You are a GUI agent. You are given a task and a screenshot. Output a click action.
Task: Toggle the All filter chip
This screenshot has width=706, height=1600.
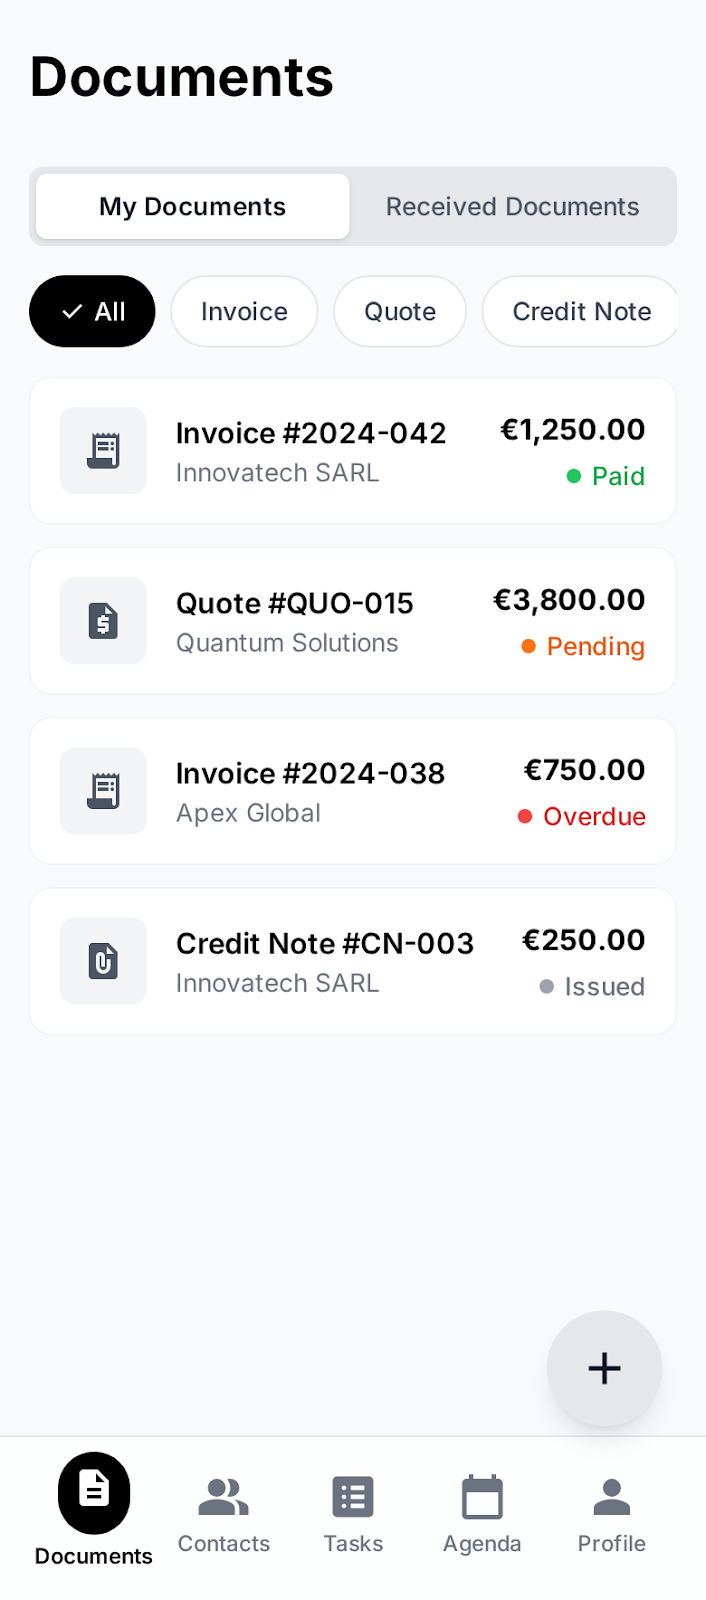pyautogui.click(x=92, y=311)
